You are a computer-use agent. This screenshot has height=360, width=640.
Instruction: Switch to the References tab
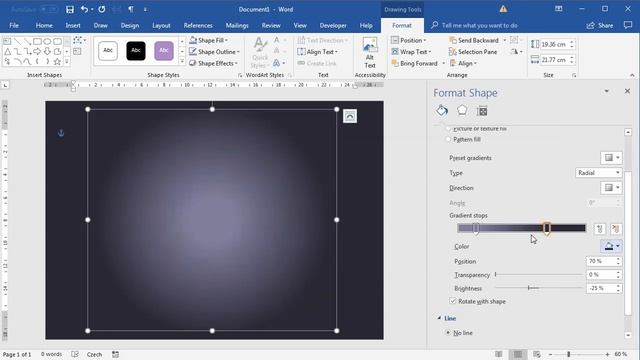pyautogui.click(x=198, y=25)
